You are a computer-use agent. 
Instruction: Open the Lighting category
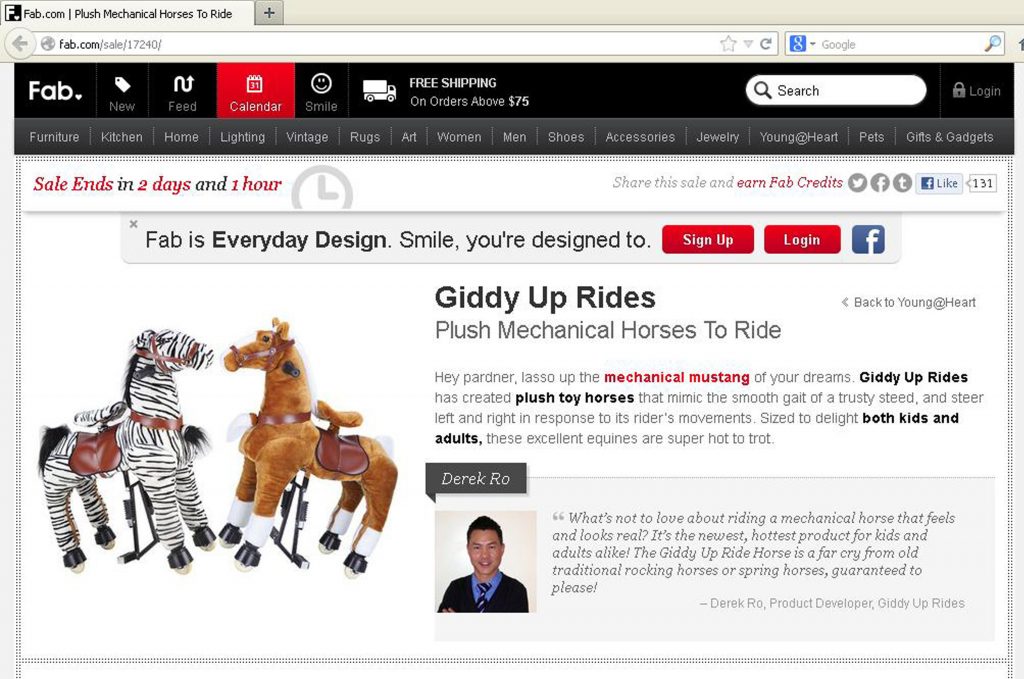pyautogui.click(x=242, y=137)
